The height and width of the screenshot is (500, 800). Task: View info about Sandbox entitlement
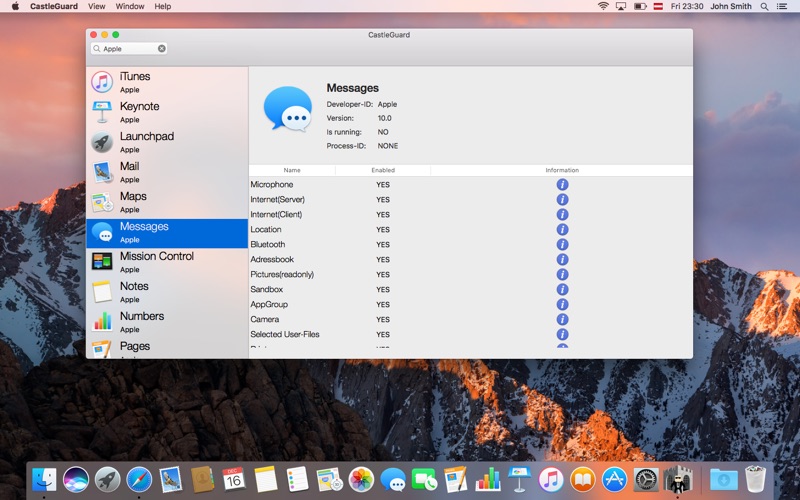pyautogui.click(x=562, y=289)
